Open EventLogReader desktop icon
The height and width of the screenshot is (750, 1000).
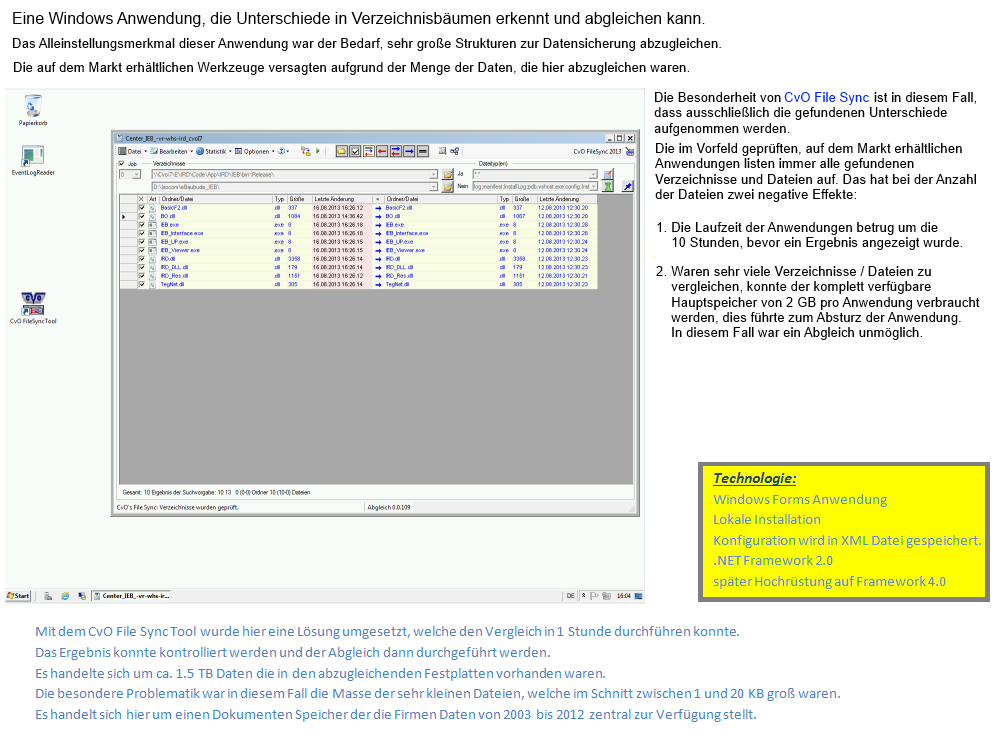tap(33, 160)
